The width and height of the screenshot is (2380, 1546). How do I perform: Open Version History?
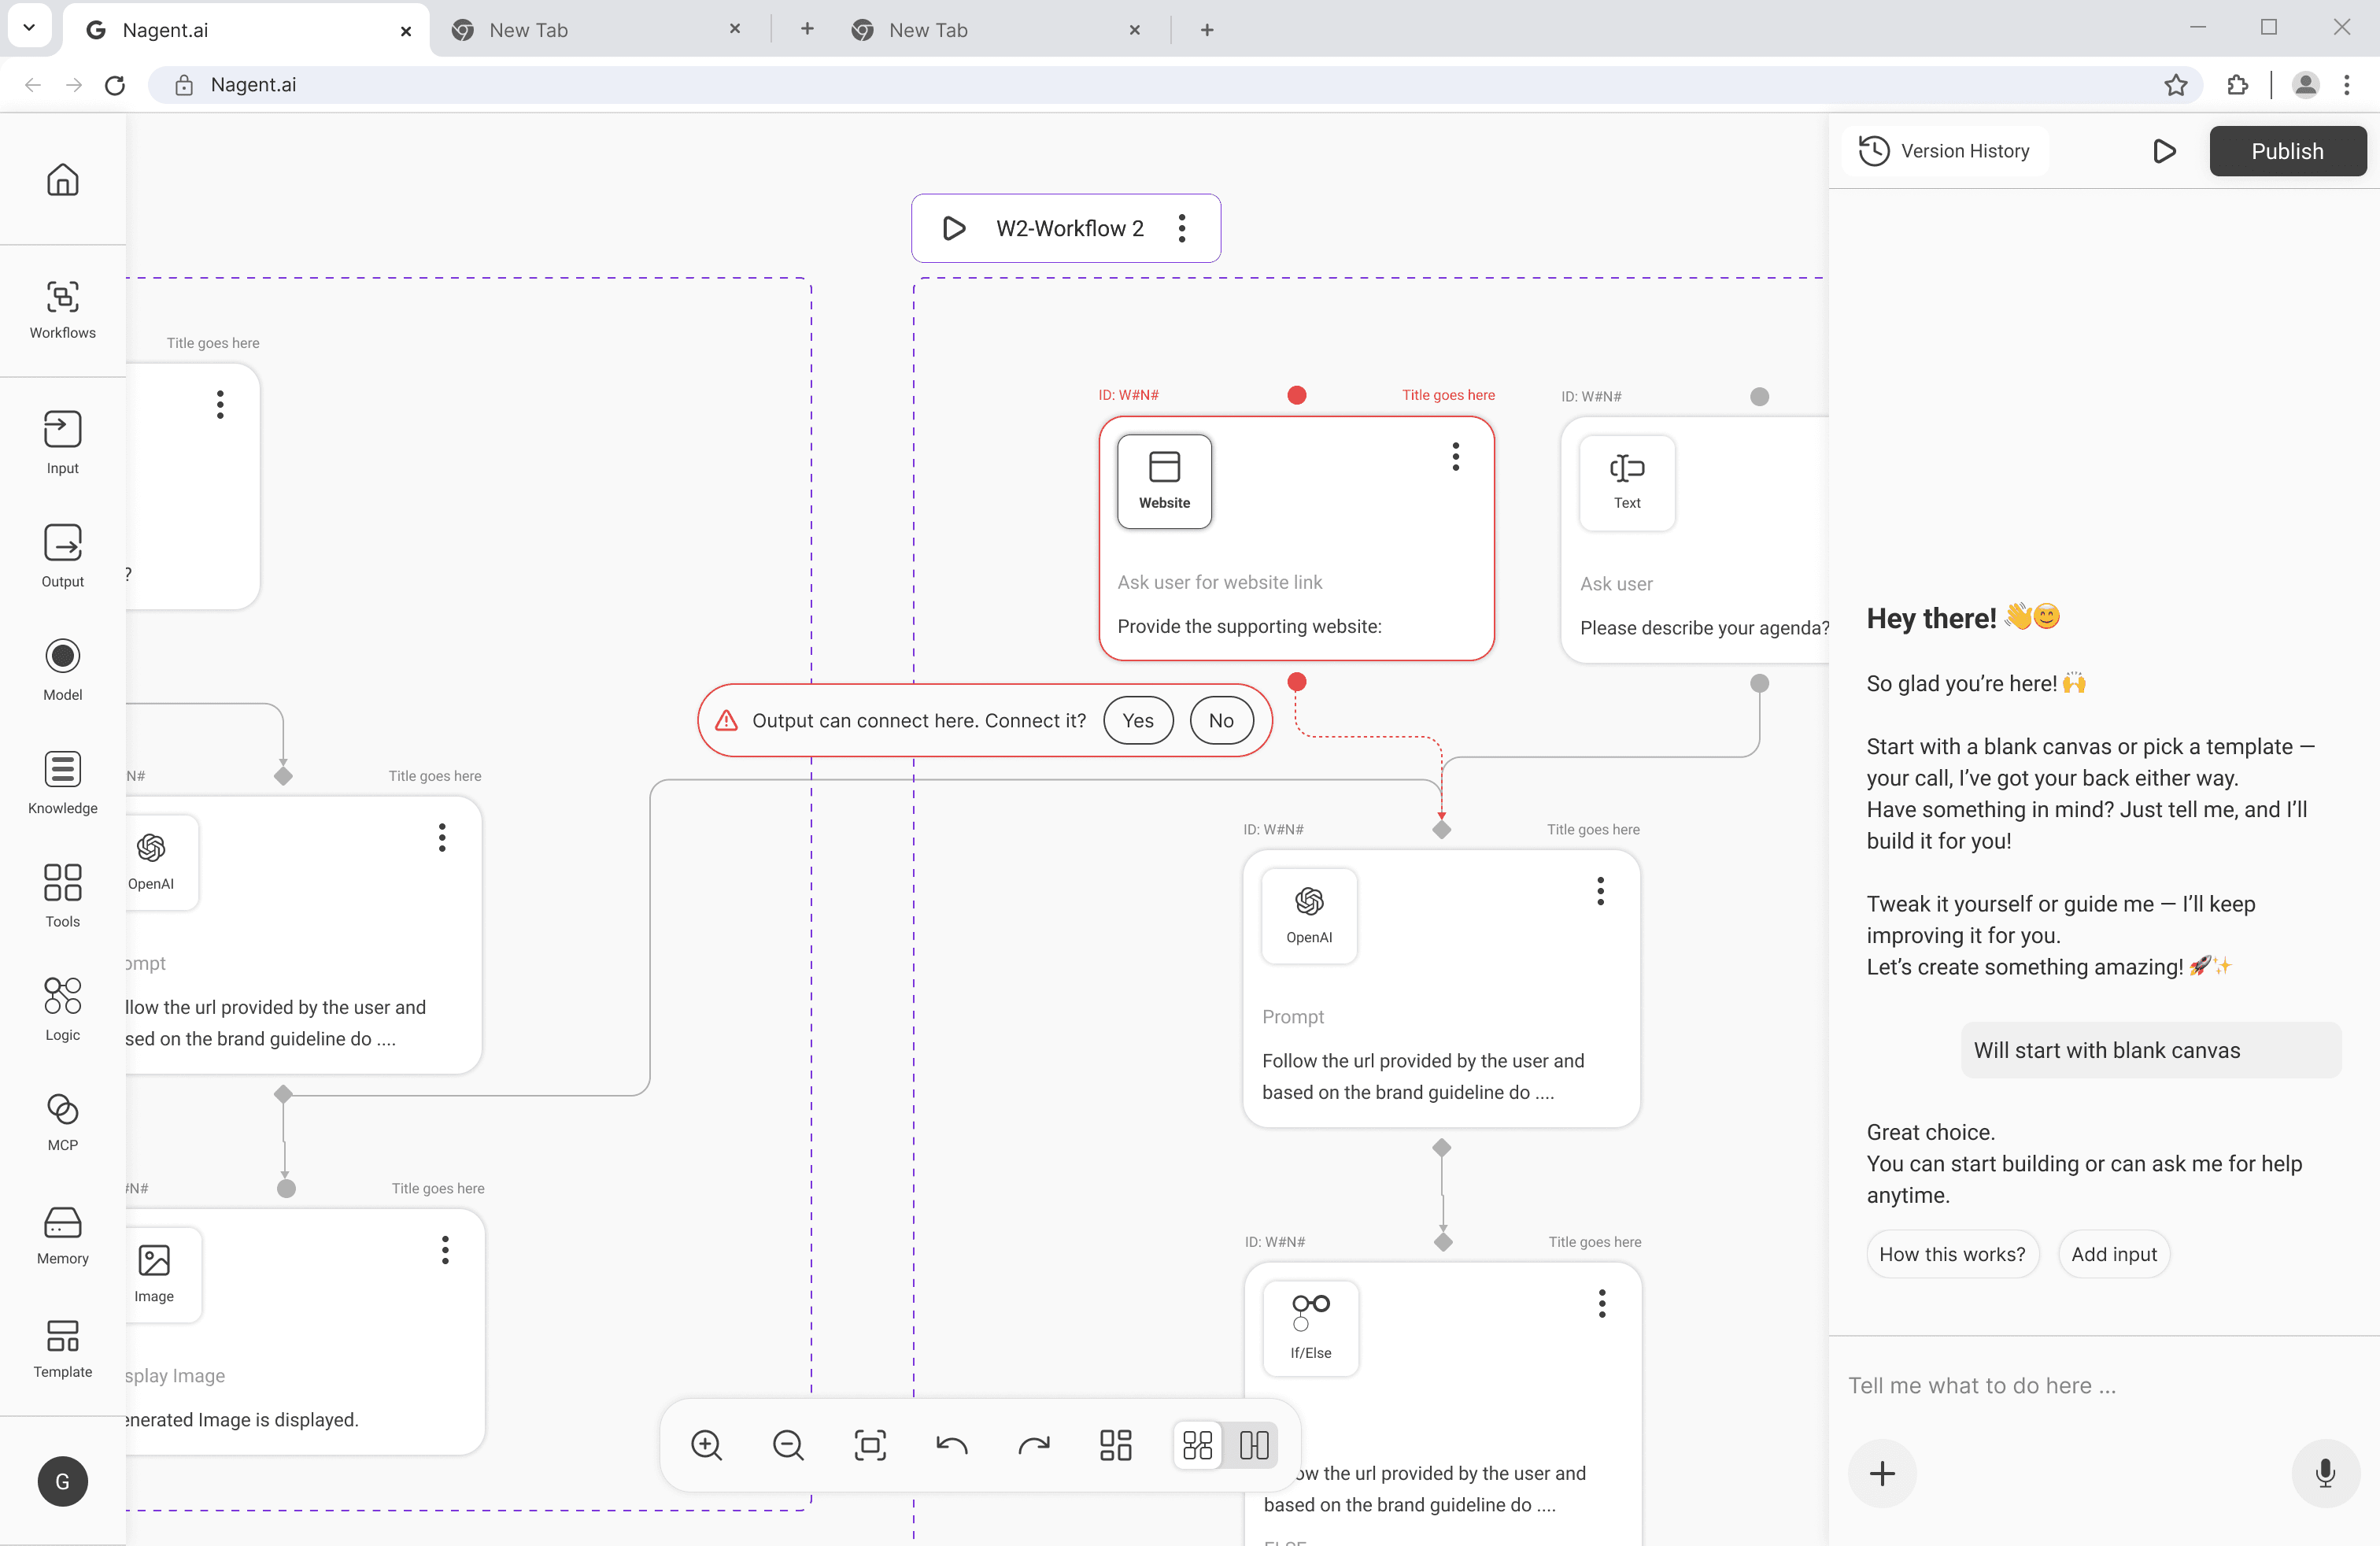(1944, 151)
